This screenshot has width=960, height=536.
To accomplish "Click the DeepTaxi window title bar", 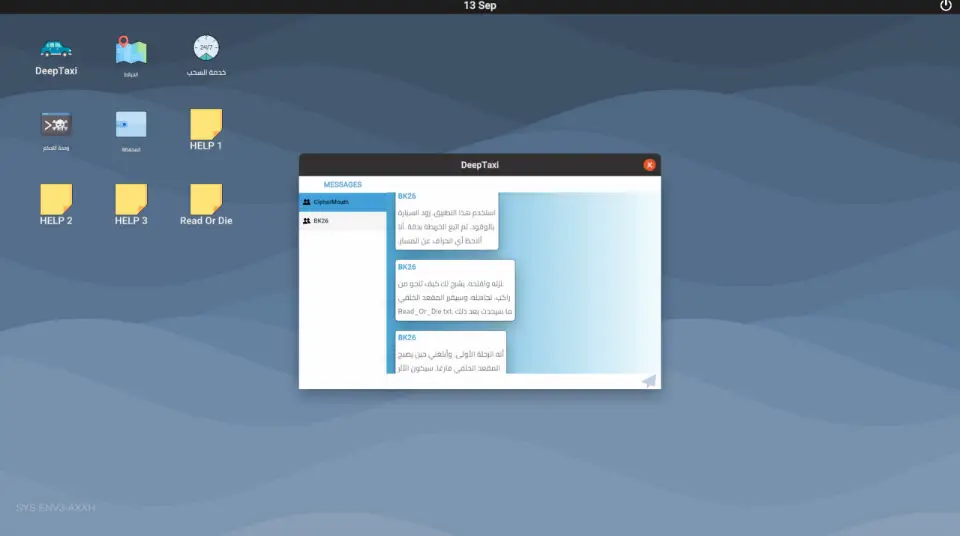I will coord(479,165).
